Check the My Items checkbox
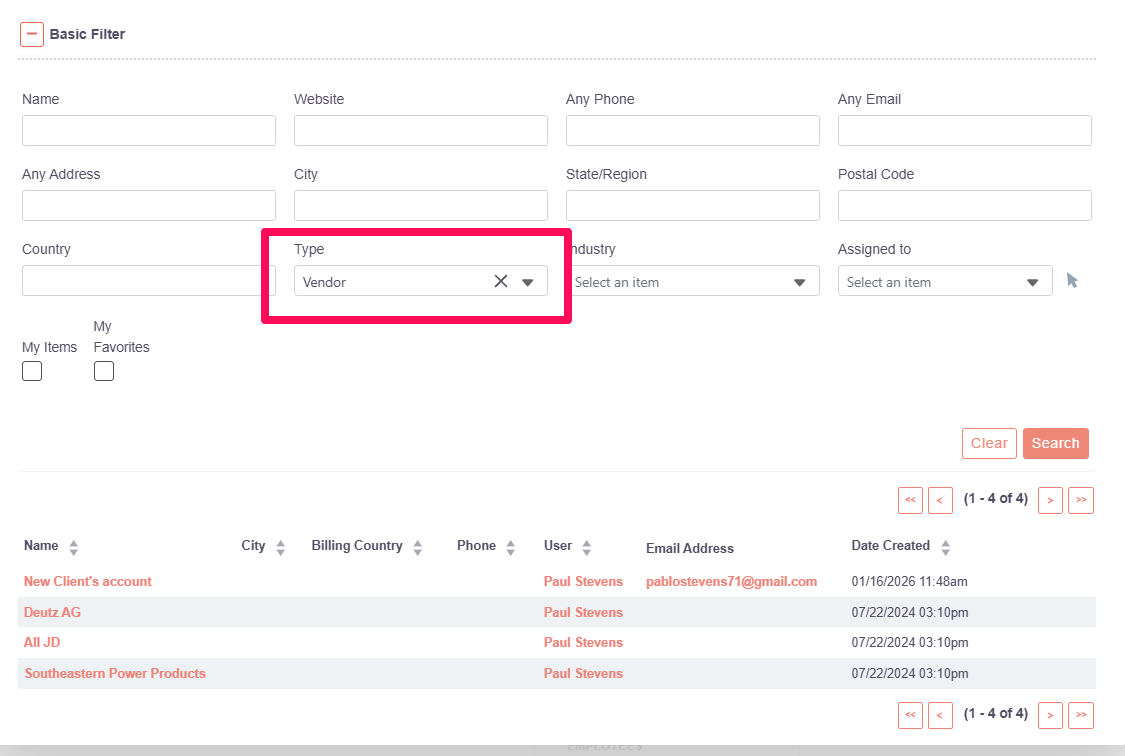Image resolution: width=1125 pixels, height=756 pixels. click(x=32, y=371)
